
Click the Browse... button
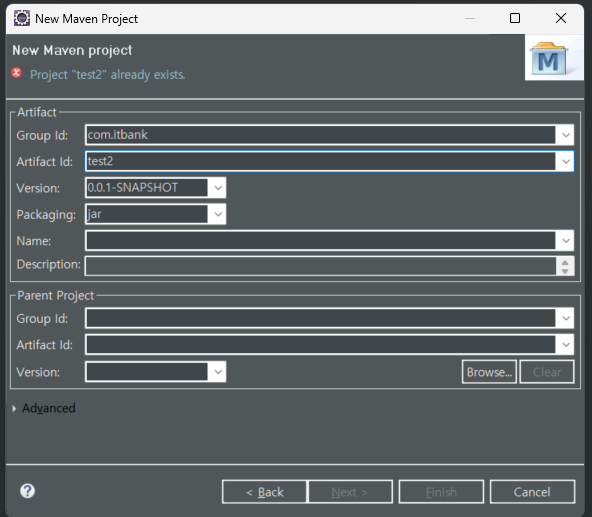(489, 372)
